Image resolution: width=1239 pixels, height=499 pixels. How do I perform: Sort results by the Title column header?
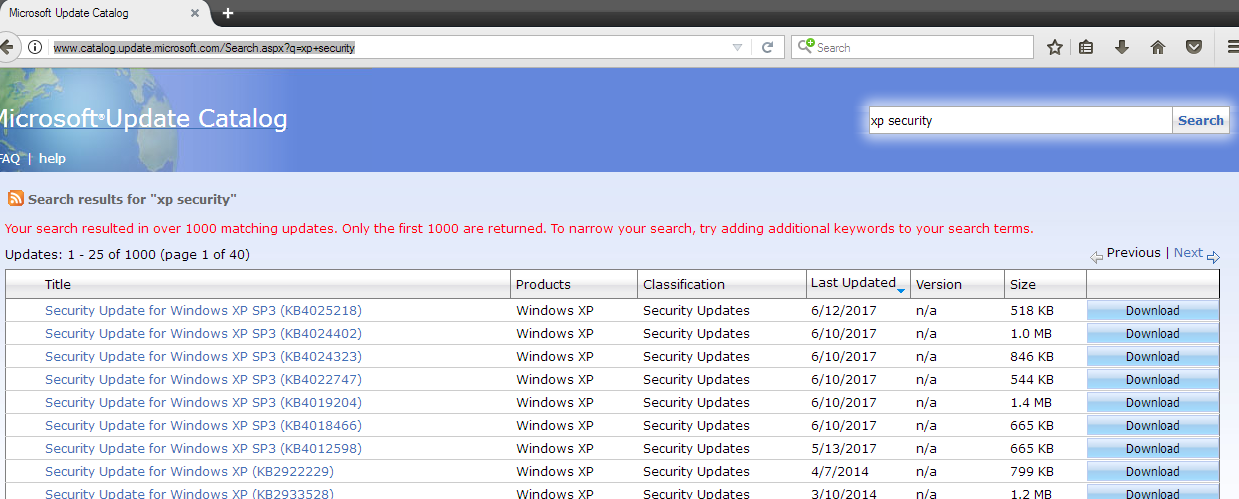[58, 284]
